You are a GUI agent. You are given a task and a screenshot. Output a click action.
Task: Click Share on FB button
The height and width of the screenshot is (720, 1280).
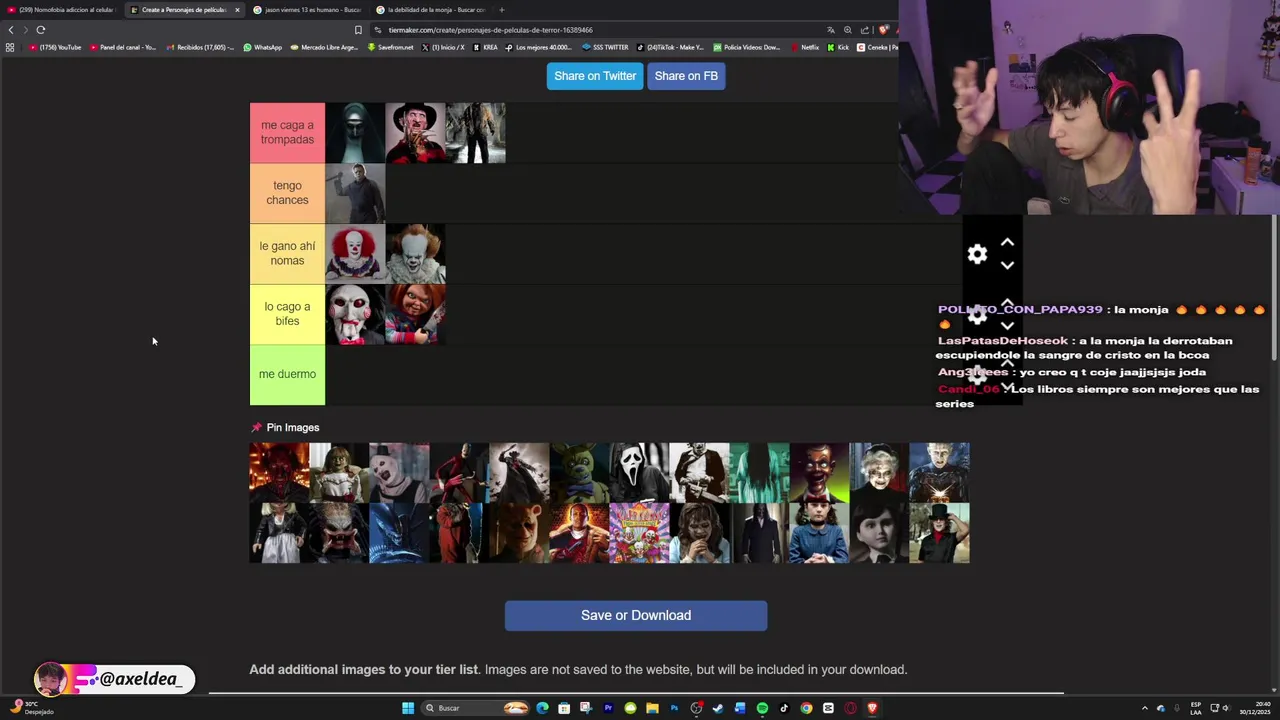pyautogui.click(x=686, y=76)
